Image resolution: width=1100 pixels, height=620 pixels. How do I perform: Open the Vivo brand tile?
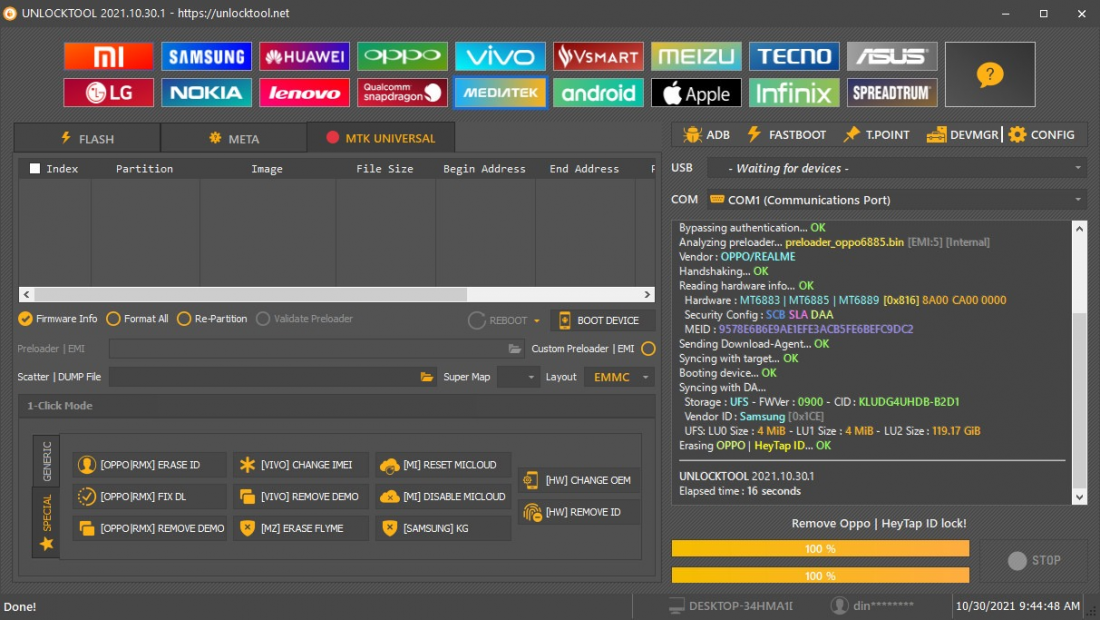coord(500,56)
